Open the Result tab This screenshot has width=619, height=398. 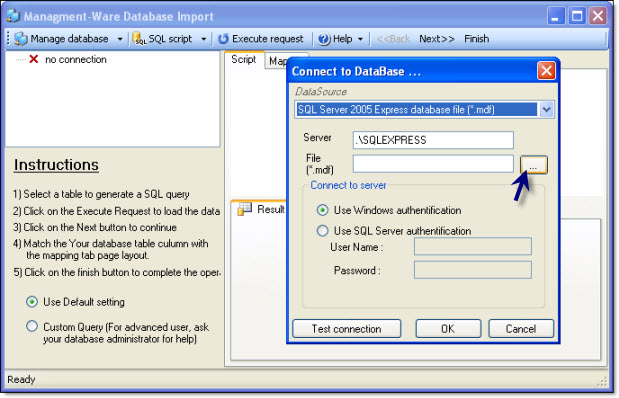coord(261,209)
